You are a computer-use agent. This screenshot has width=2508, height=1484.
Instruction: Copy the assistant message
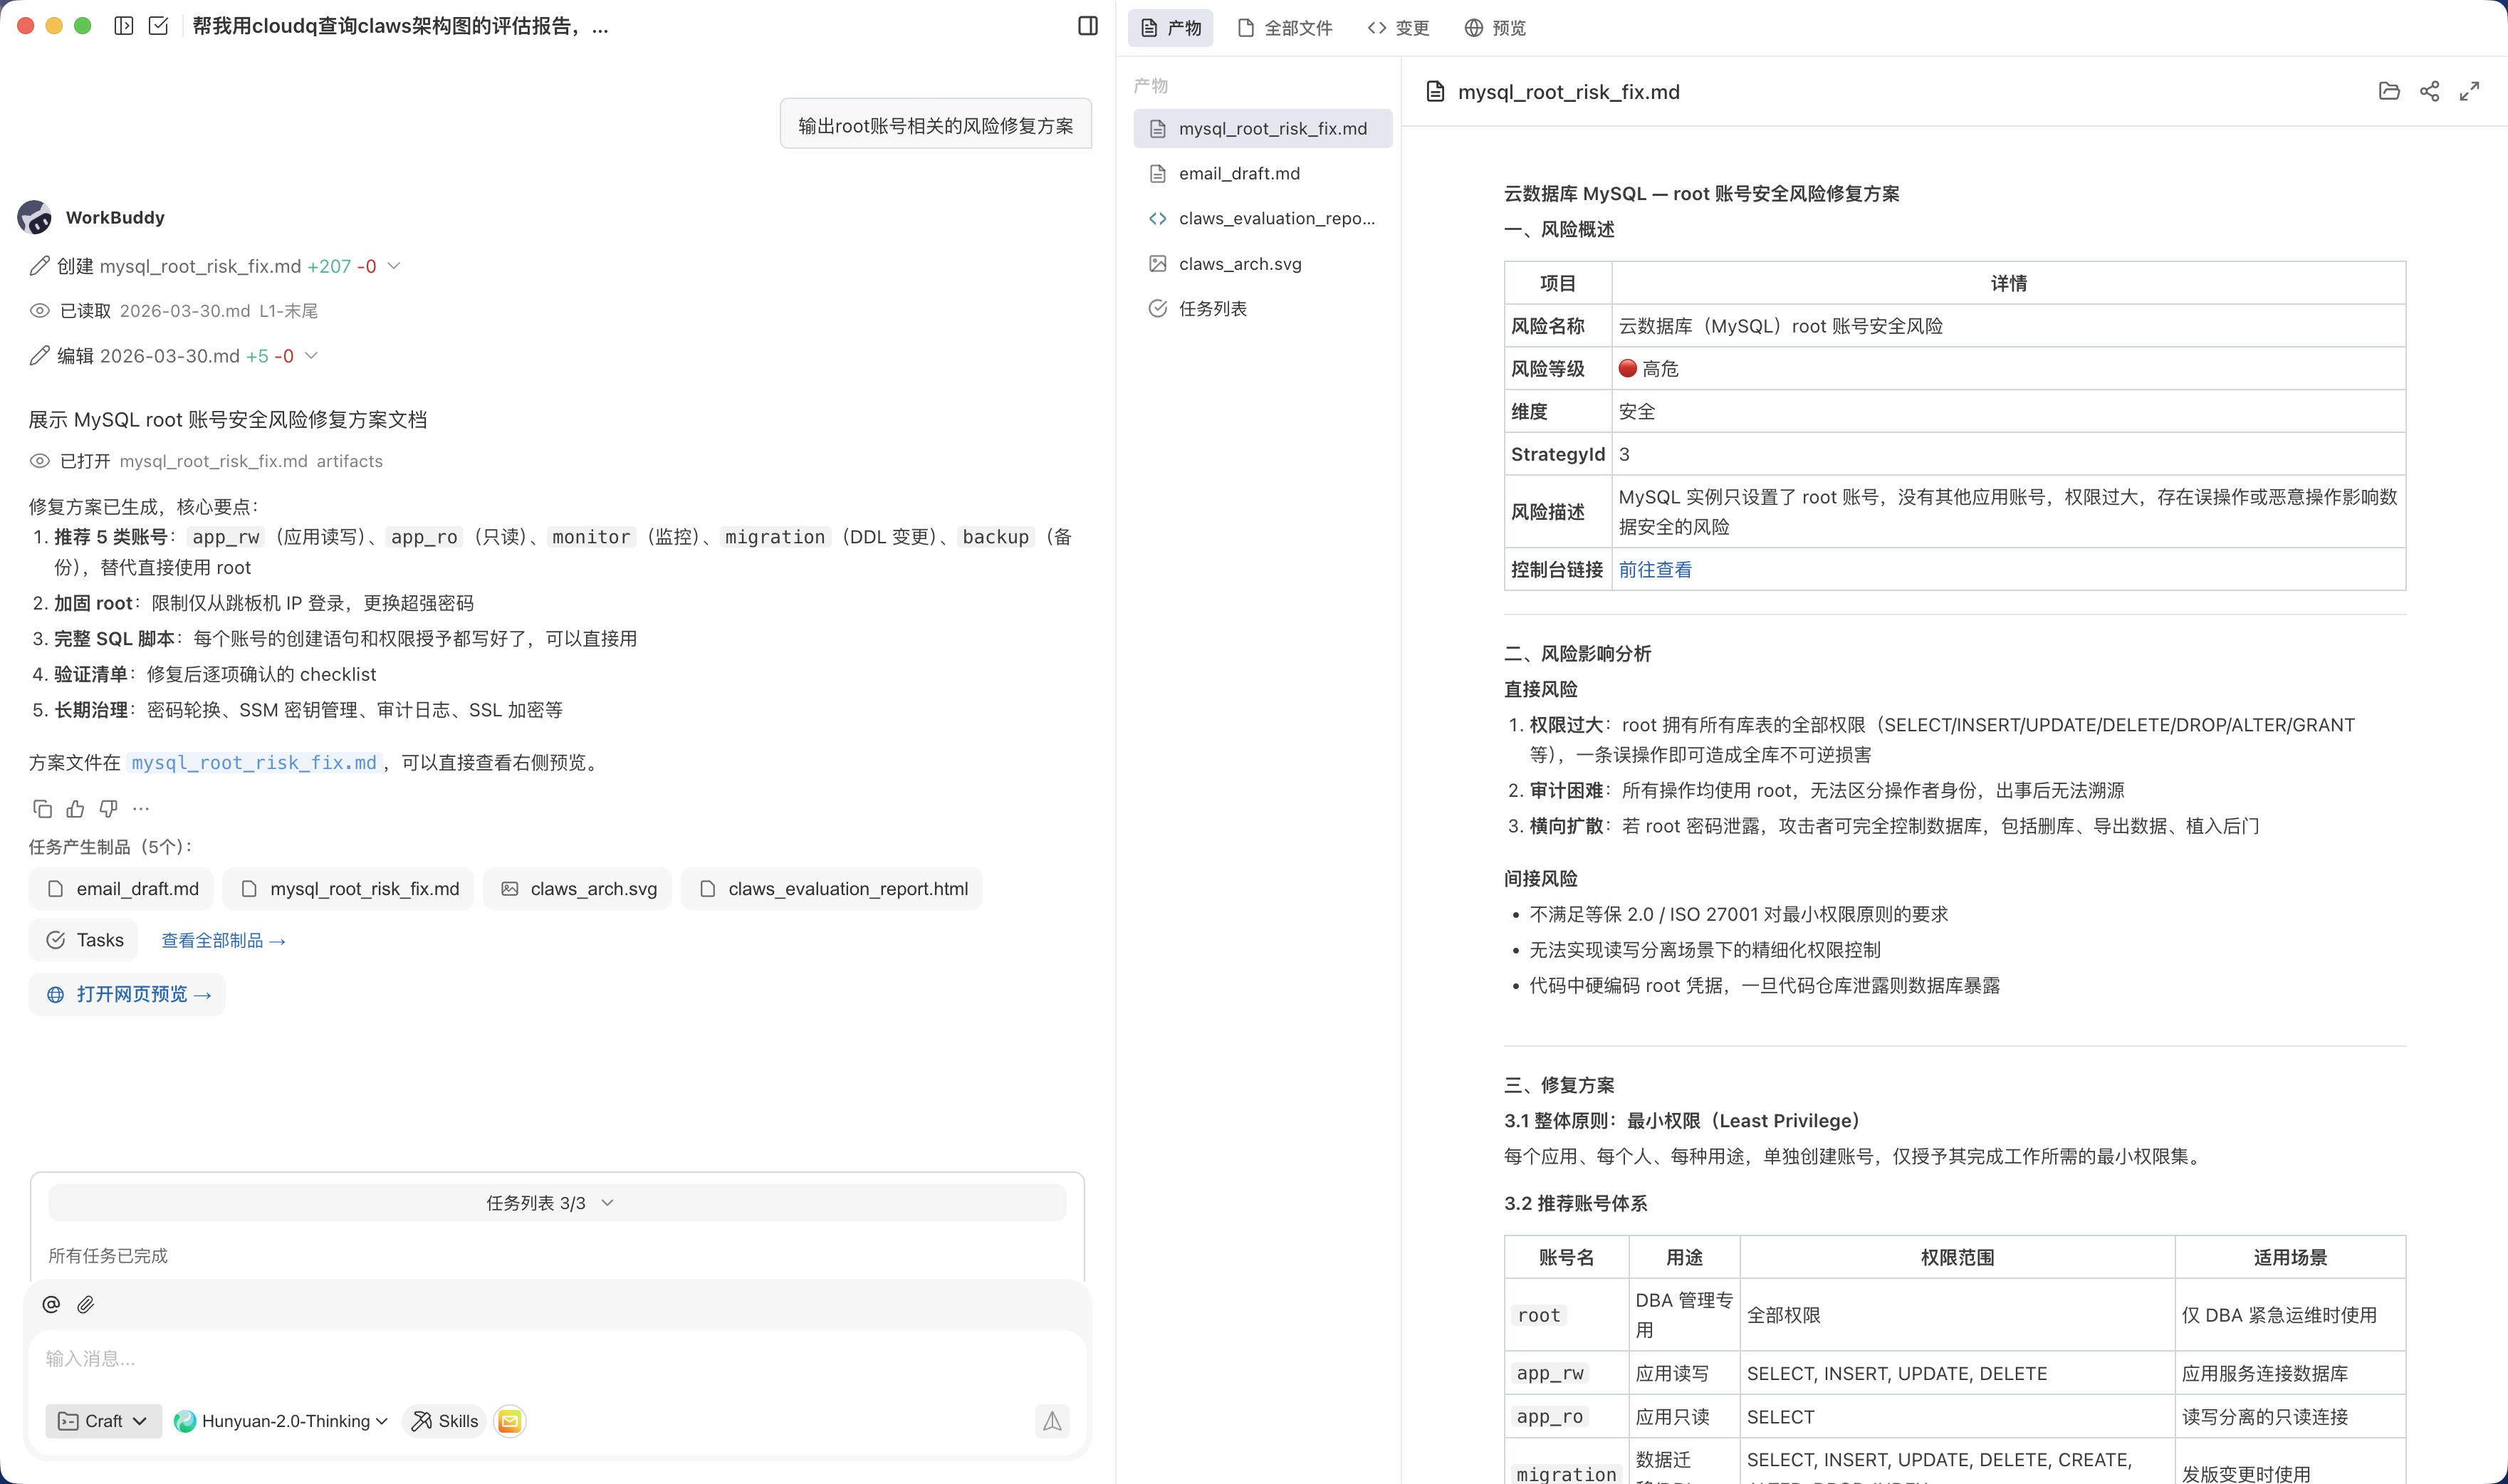pos(42,808)
